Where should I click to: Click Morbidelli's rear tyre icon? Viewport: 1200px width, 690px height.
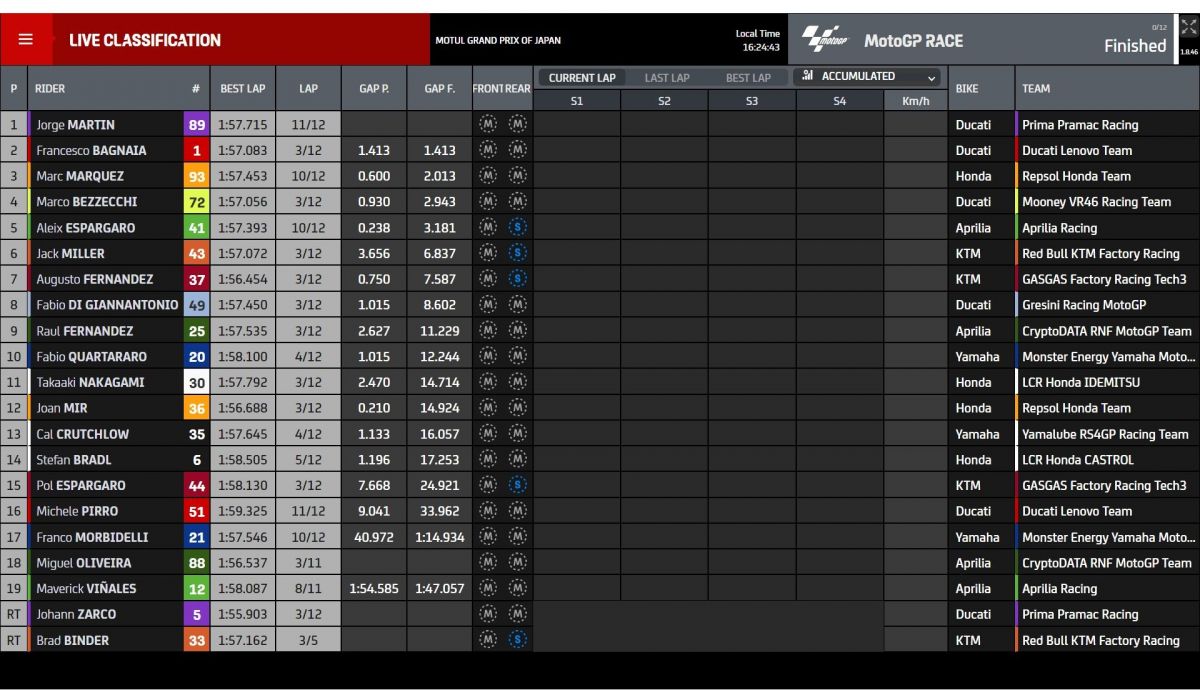517,537
